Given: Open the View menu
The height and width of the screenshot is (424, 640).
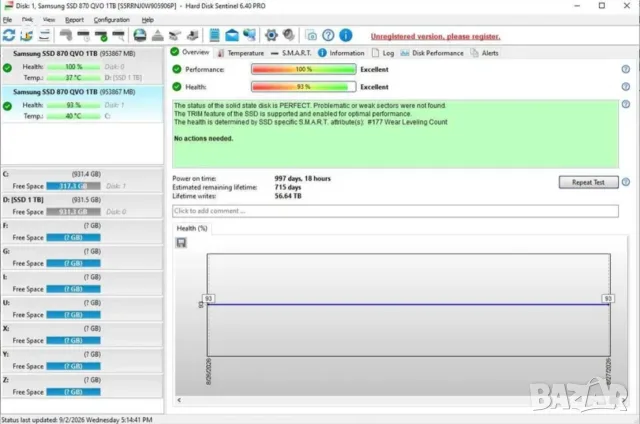Looking at the screenshot, I should click(x=49, y=20).
